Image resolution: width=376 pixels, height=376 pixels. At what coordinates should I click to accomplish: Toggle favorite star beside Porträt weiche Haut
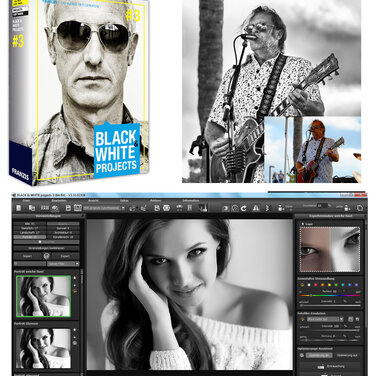point(75,278)
